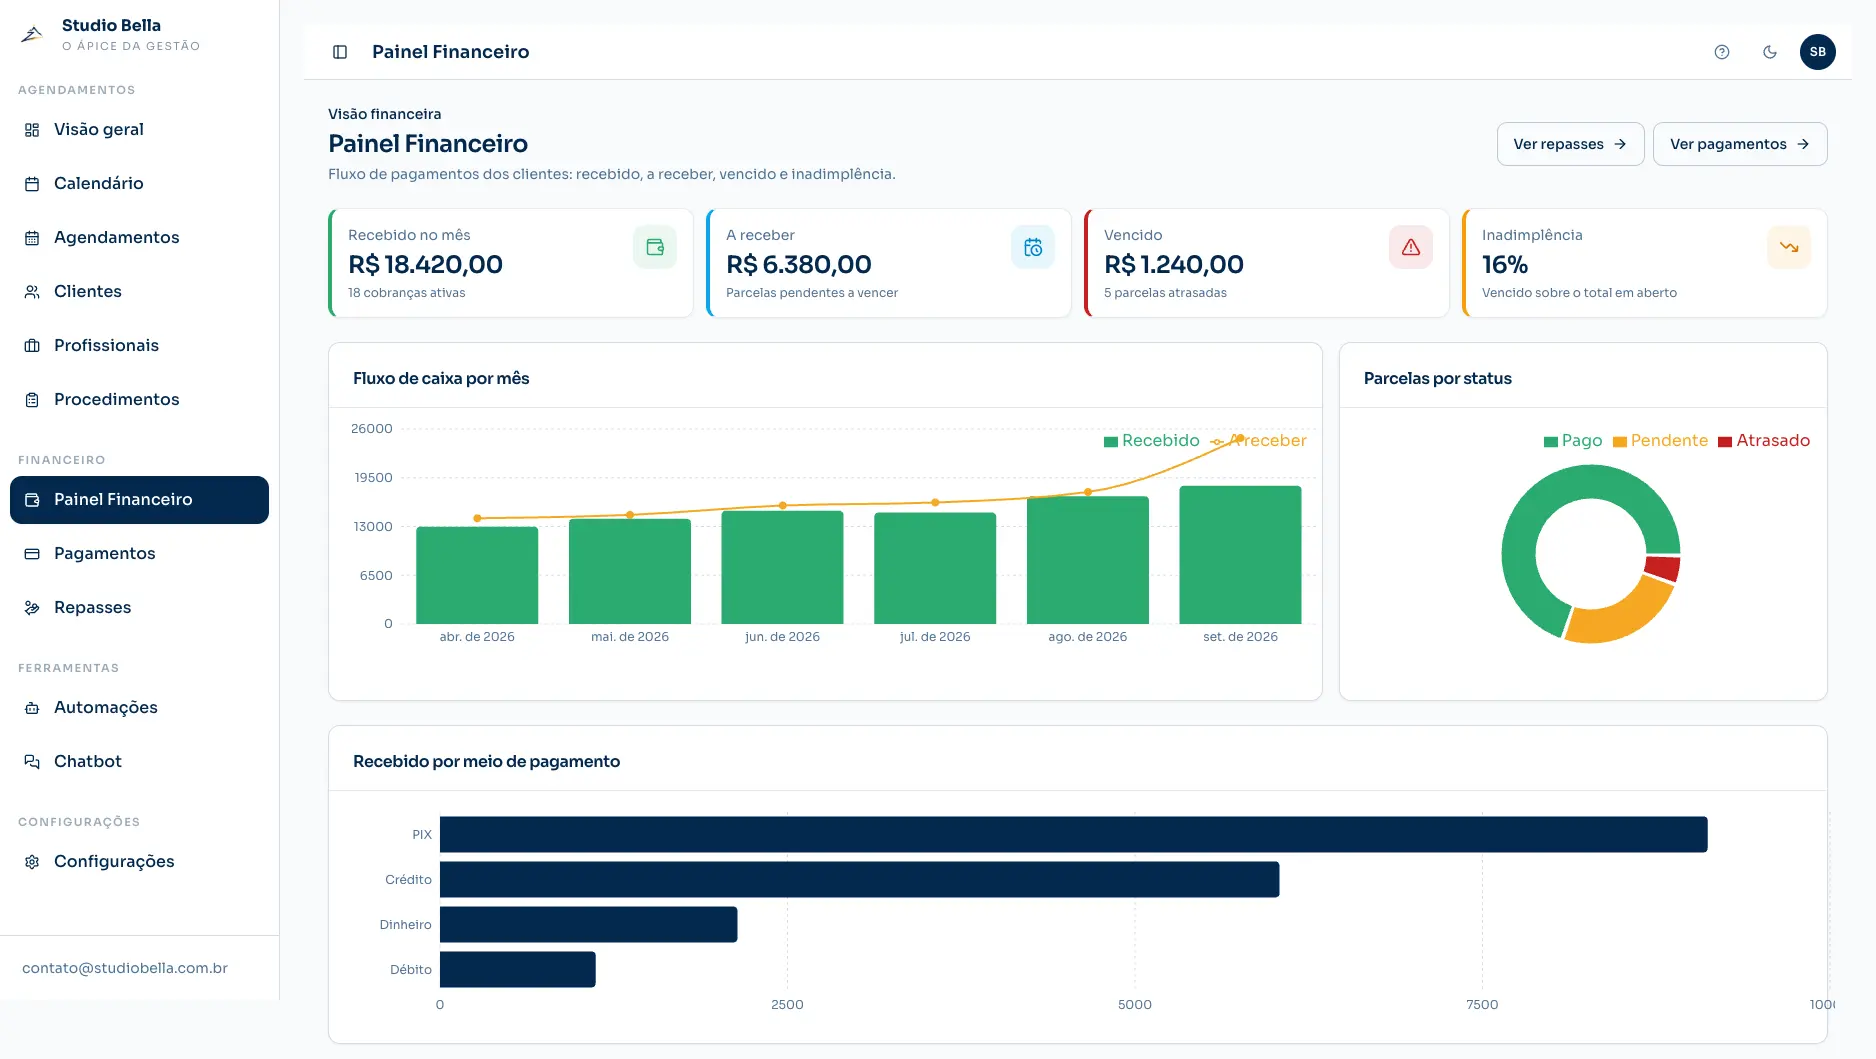
Task: Open the Profissionais section
Action: click(x=139, y=346)
